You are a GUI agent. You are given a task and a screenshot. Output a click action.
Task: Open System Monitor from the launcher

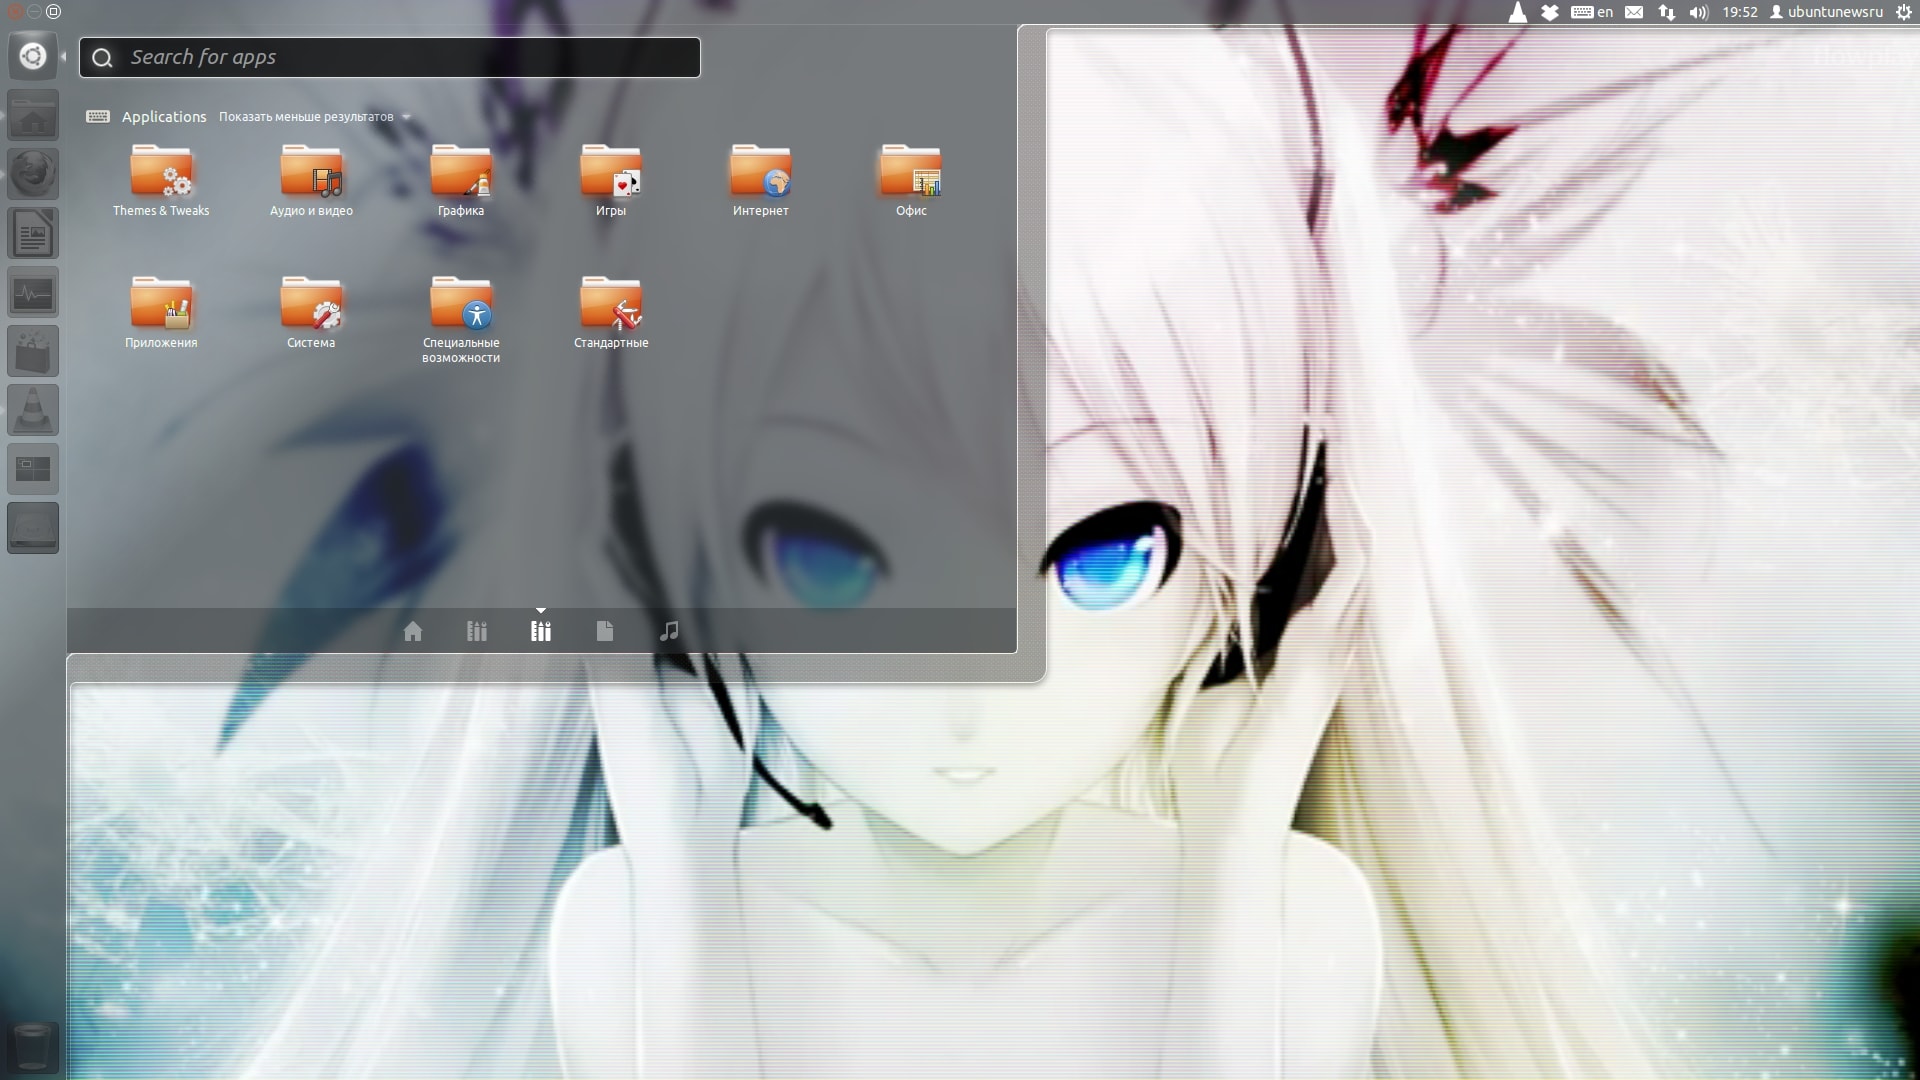[x=33, y=292]
